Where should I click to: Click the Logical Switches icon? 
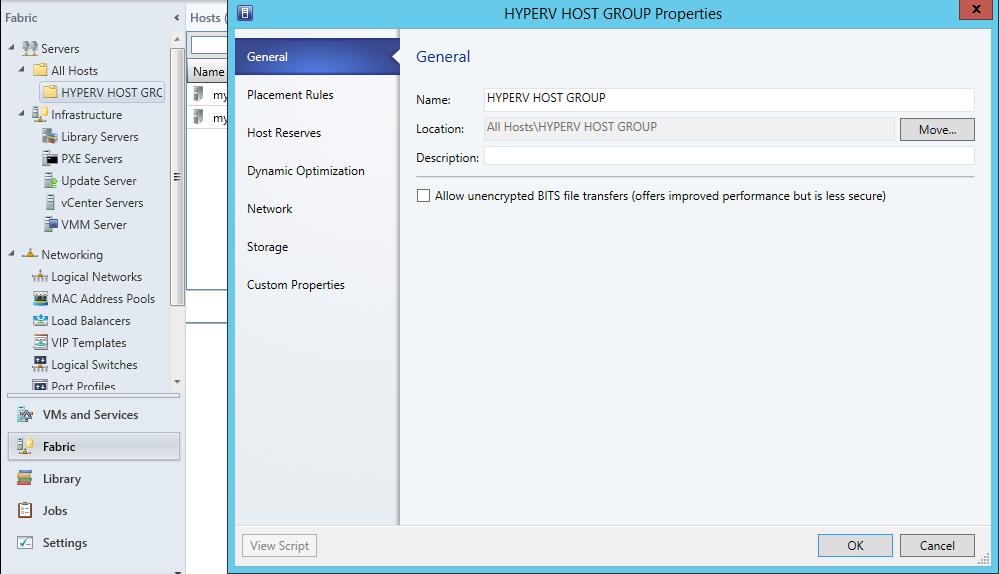click(x=40, y=364)
